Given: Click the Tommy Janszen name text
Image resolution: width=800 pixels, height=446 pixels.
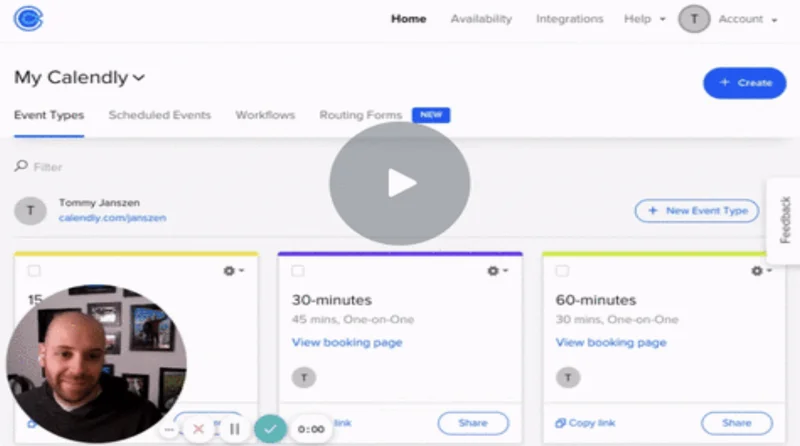Looking at the screenshot, I should coord(99,203).
